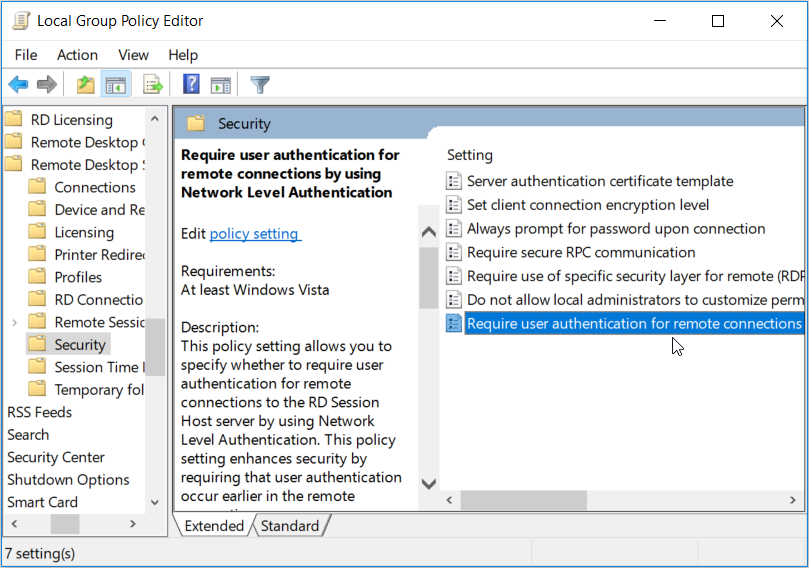The width and height of the screenshot is (809, 568).
Task: Open the View menu
Action: [133, 55]
